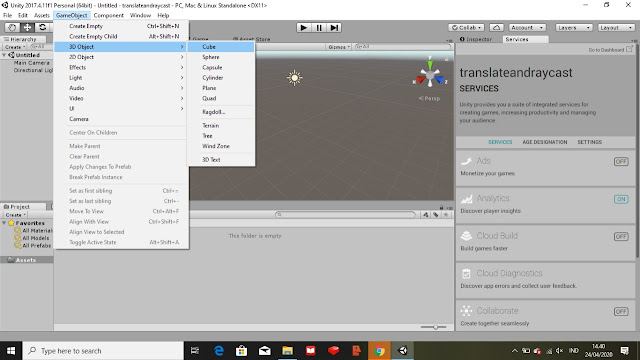Choose Plane from 3D Object submenu

click(x=221, y=88)
